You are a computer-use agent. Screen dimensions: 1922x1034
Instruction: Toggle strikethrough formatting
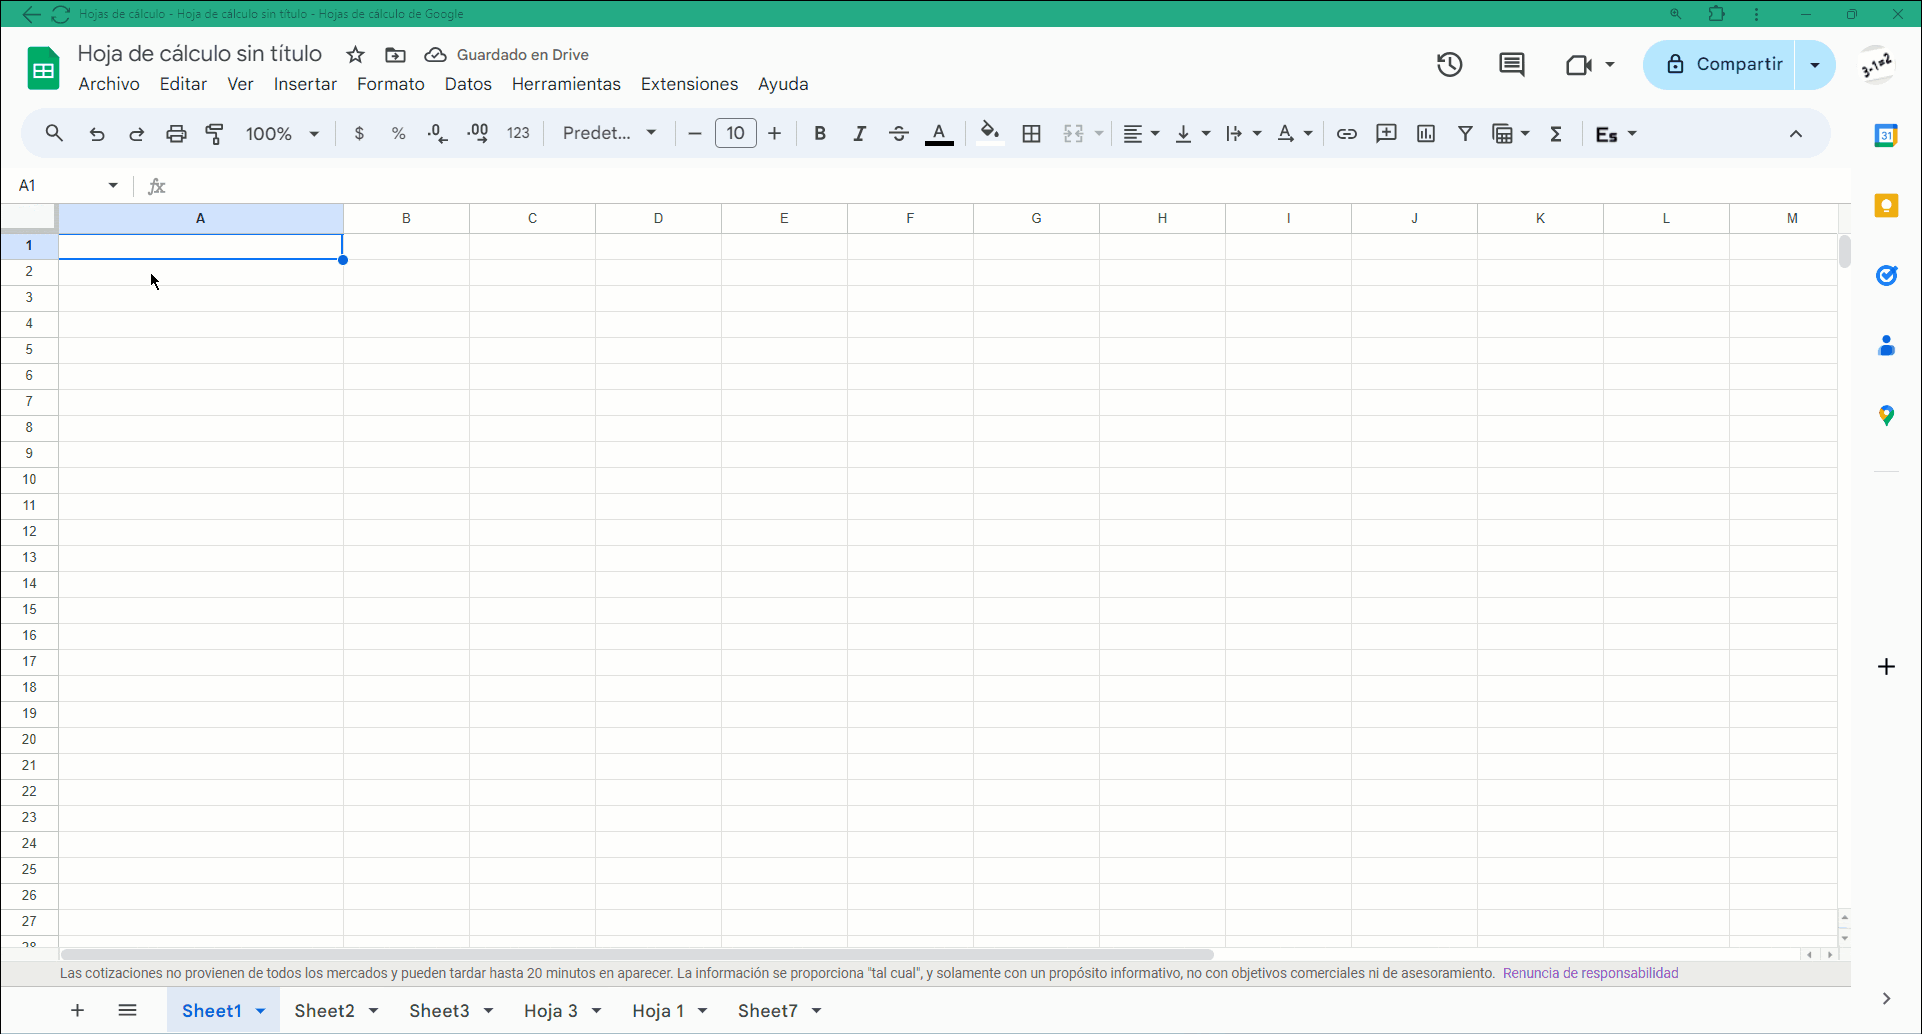click(899, 134)
